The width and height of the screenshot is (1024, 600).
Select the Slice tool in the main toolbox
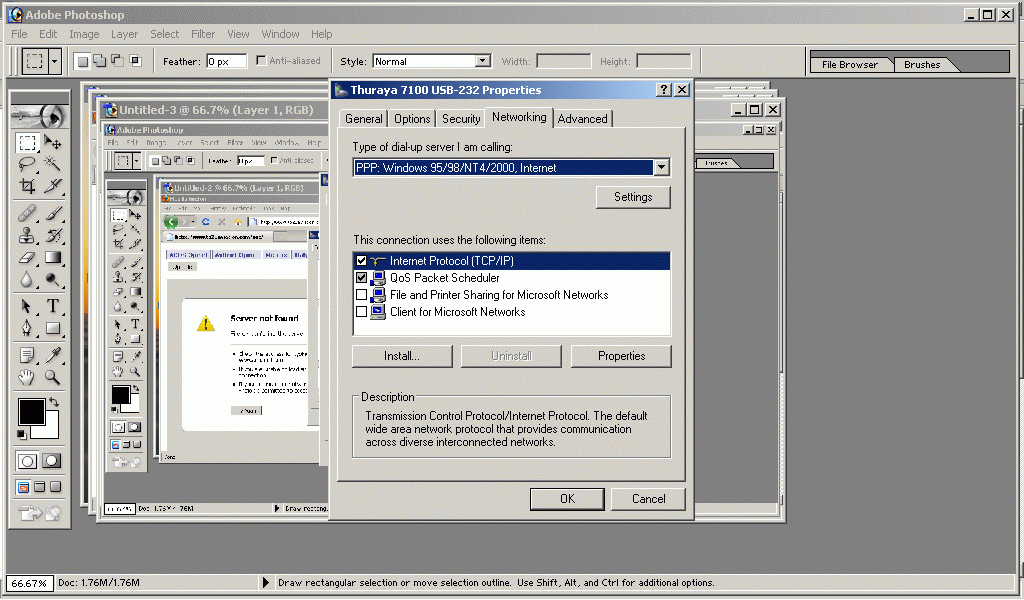click(x=53, y=185)
